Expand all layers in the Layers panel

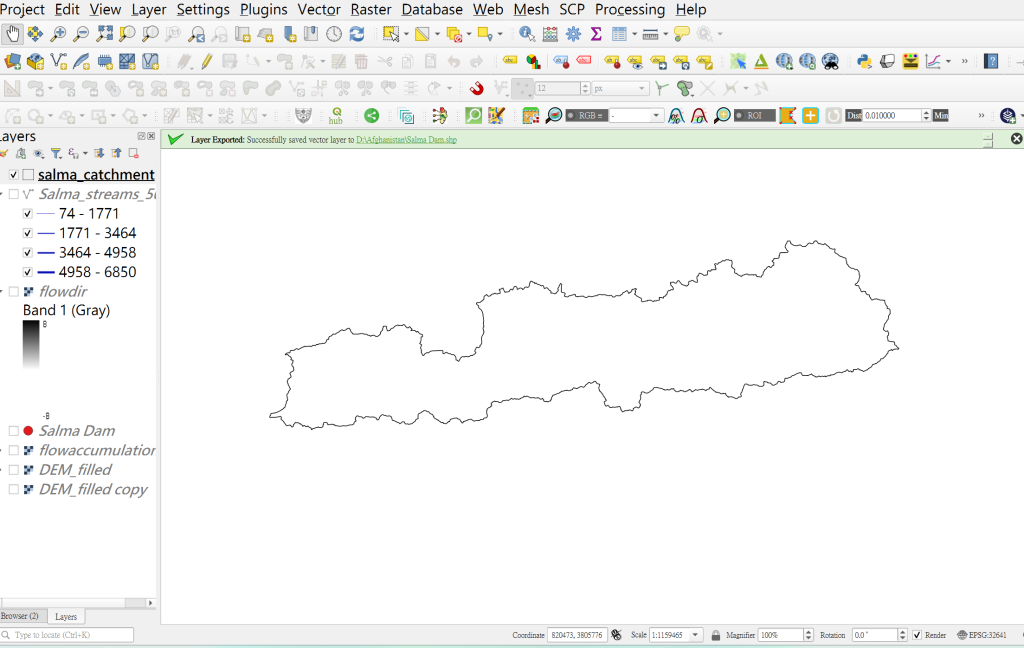tap(99, 154)
